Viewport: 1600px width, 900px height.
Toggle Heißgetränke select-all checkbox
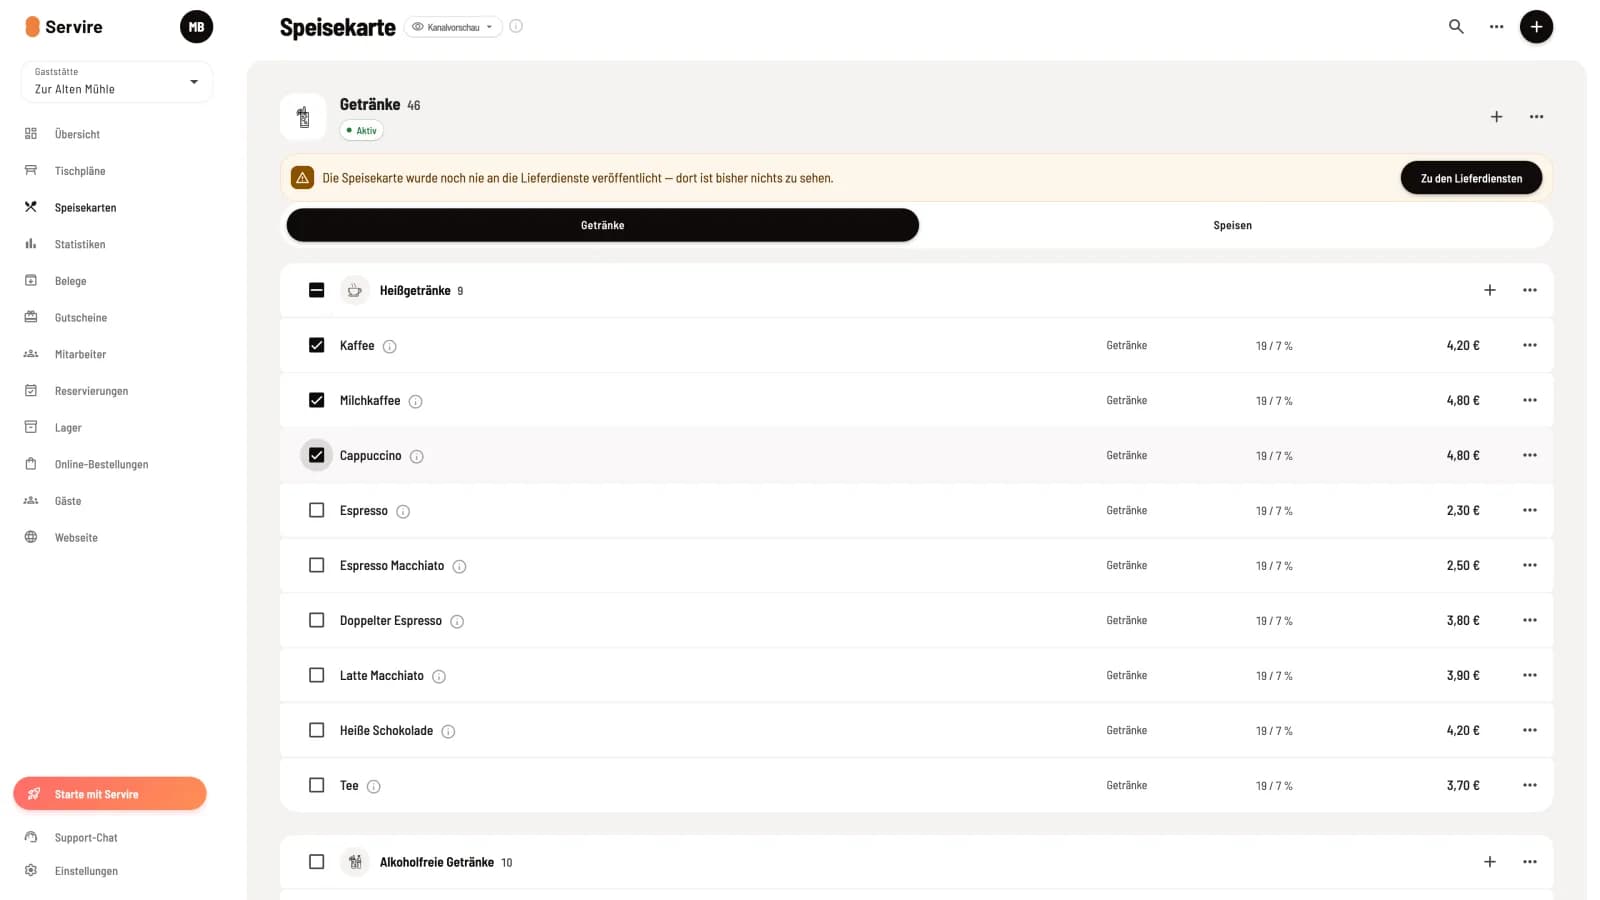[317, 290]
